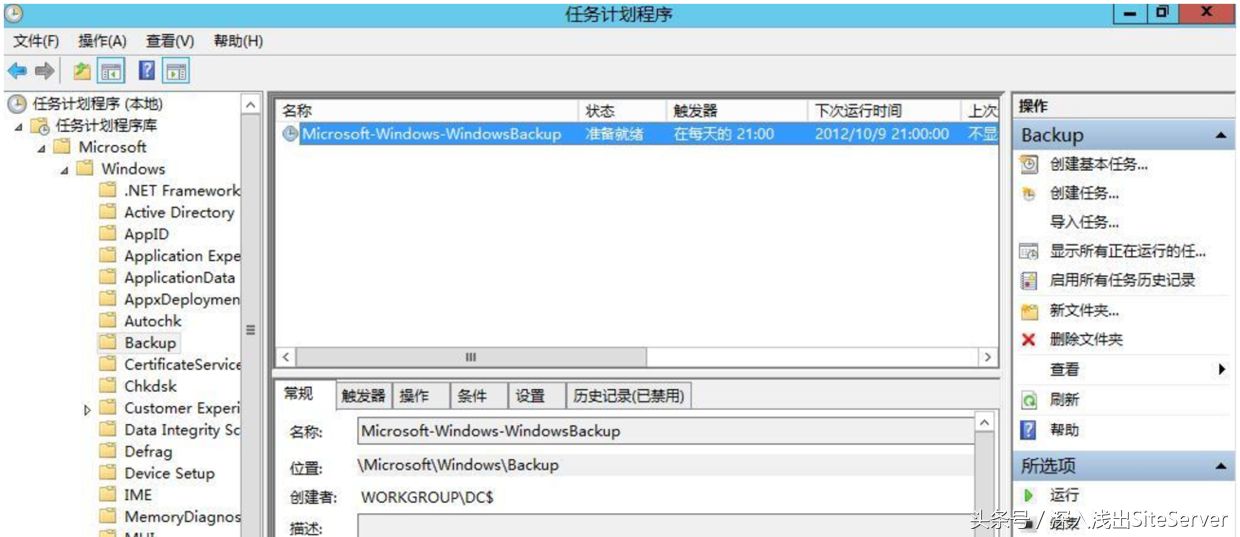Viewport: 1240px width, 537px height.
Task: Select the IME folder in tree
Action: (138, 495)
